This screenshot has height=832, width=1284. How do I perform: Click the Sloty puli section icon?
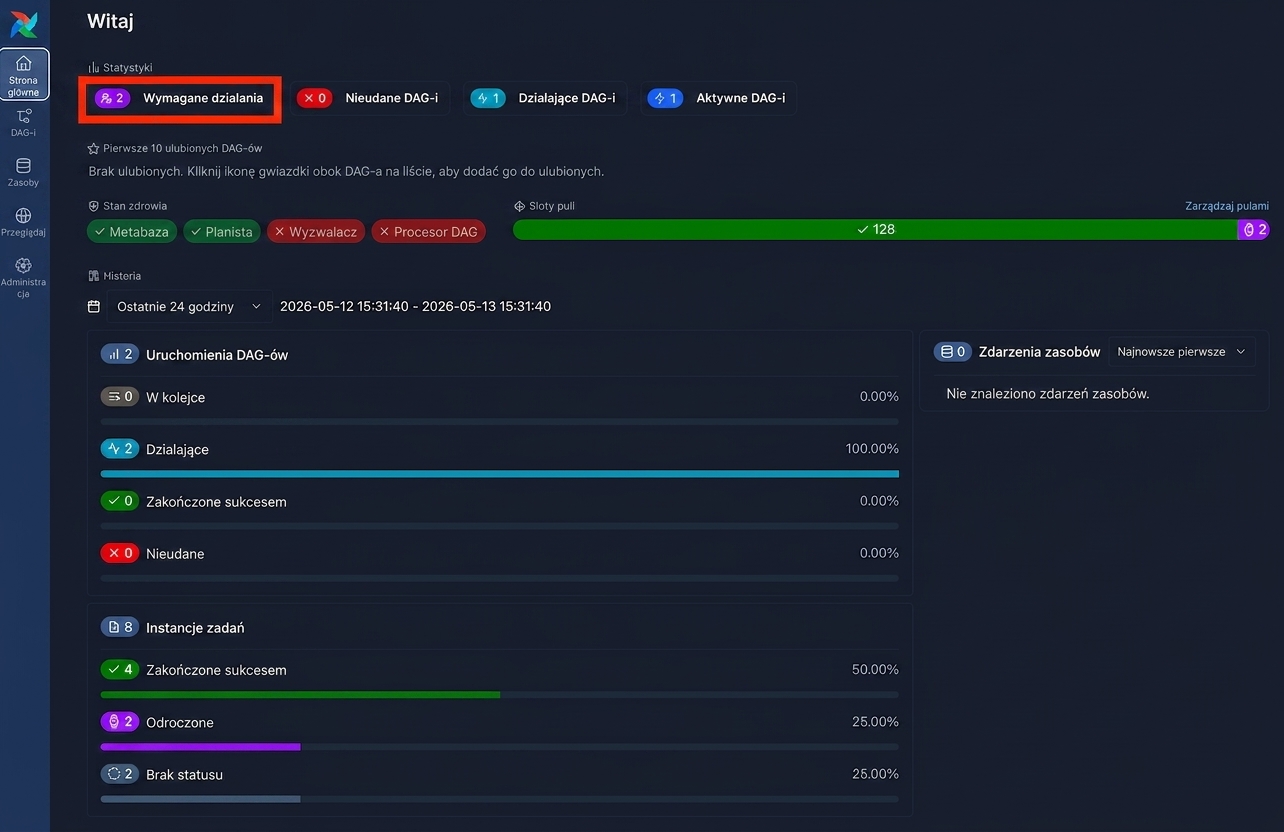click(519, 206)
